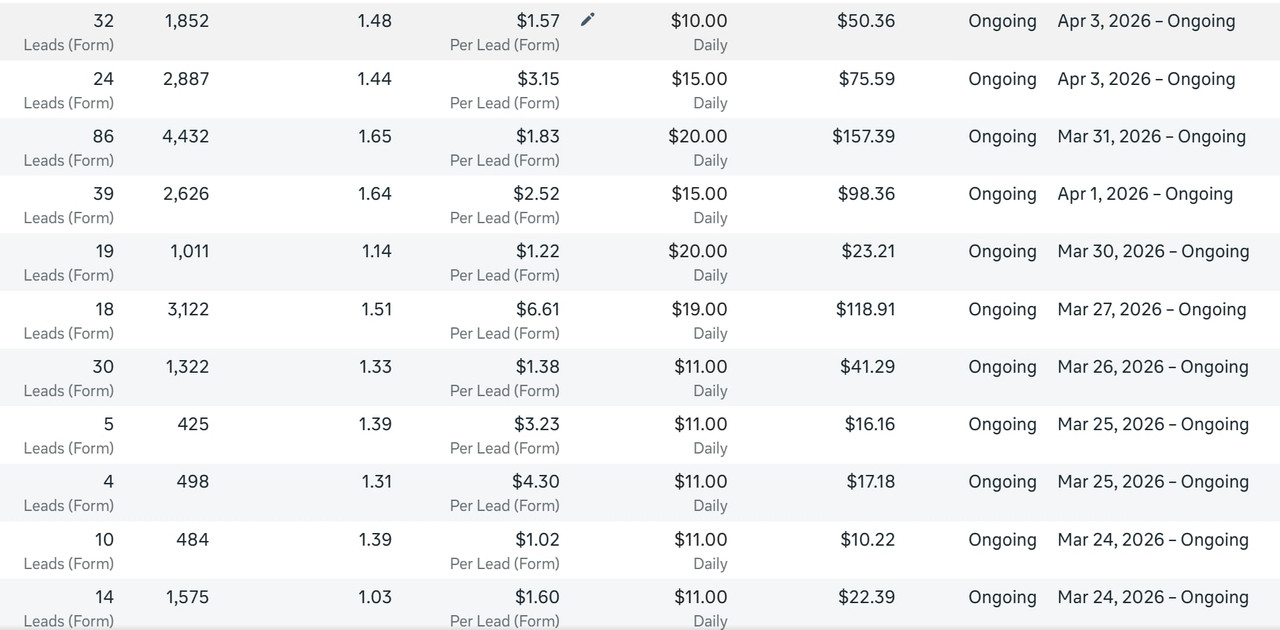The height and width of the screenshot is (630, 1280).
Task: Select the $1.02 cost per lead cell
Action: pos(537,539)
